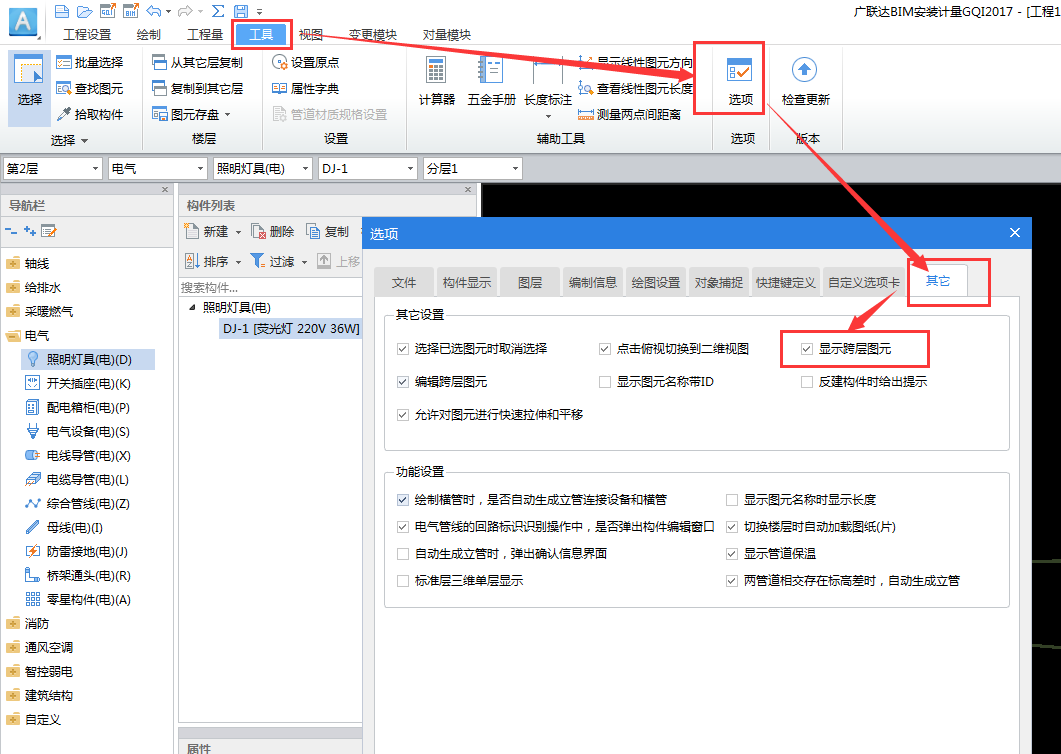Click the 过滤 filter button
The image size is (1061, 754).
279,261
